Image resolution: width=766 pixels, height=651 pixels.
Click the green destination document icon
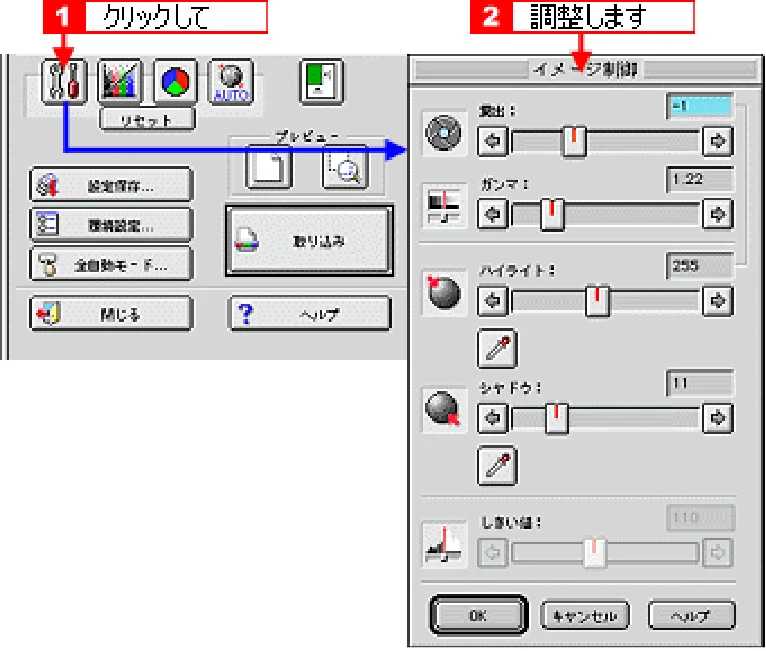pos(321,81)
